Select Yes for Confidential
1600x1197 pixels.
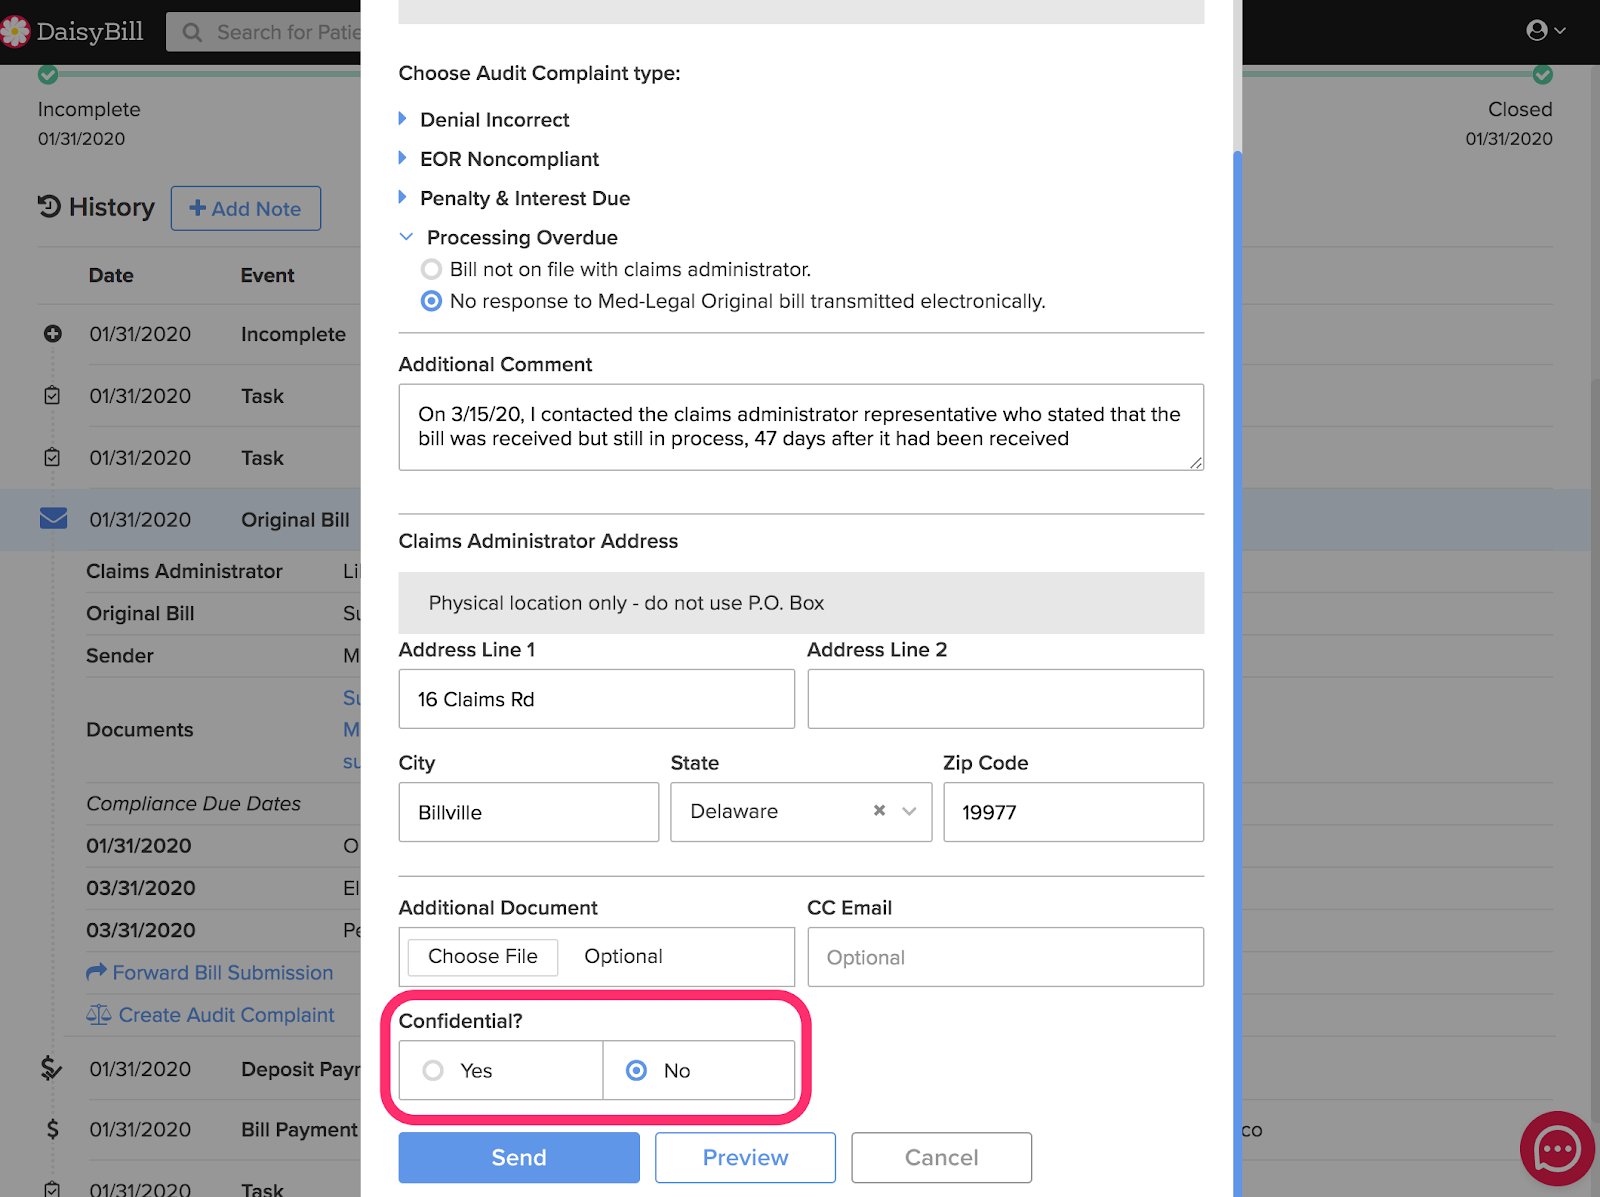pyautogui.click(x=433, y=1070)
